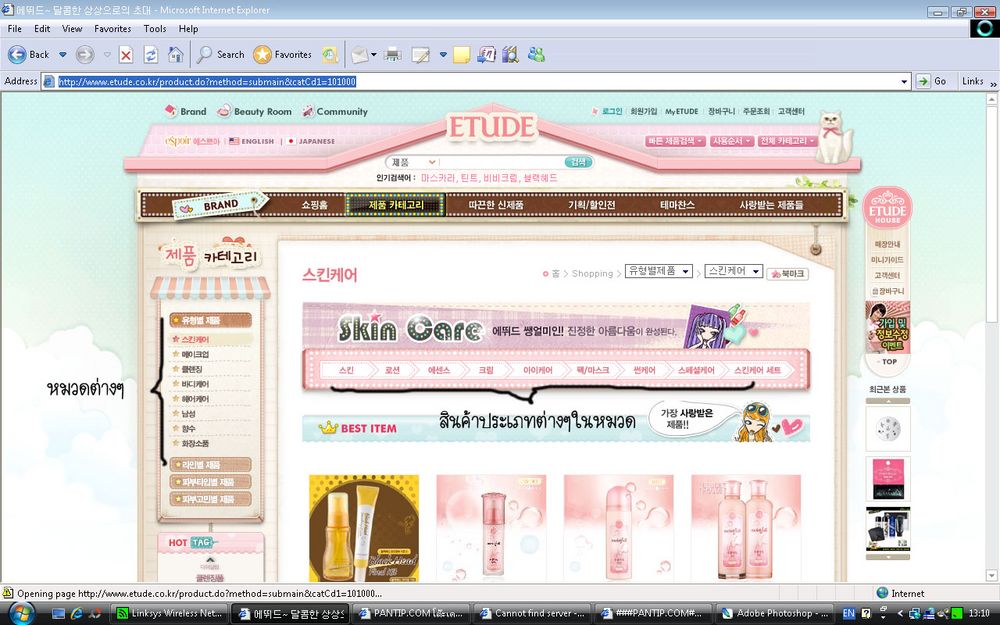
Task: Open the Tools menu
Action: pyautogui.click(x=154, y=29)
